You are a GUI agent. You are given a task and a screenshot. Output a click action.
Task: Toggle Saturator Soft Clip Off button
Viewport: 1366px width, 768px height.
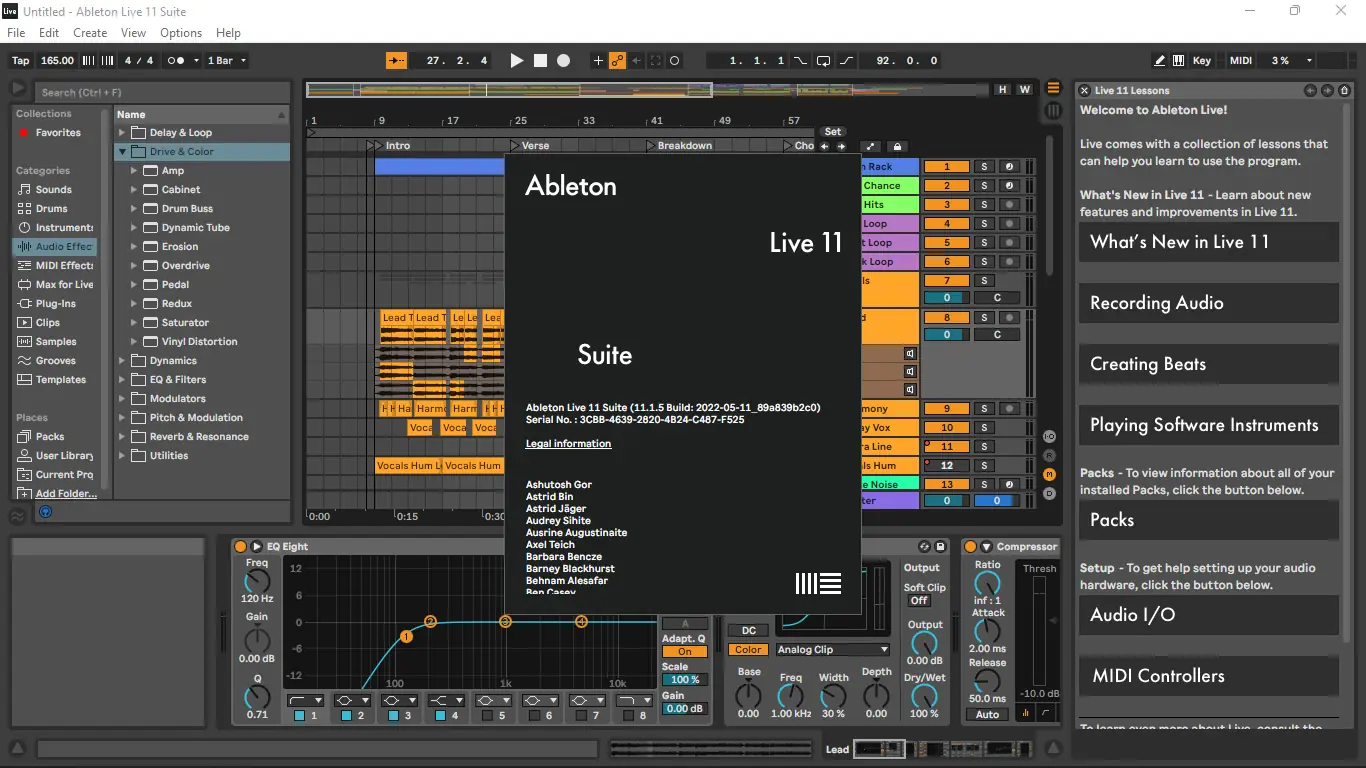click(919, 601)
